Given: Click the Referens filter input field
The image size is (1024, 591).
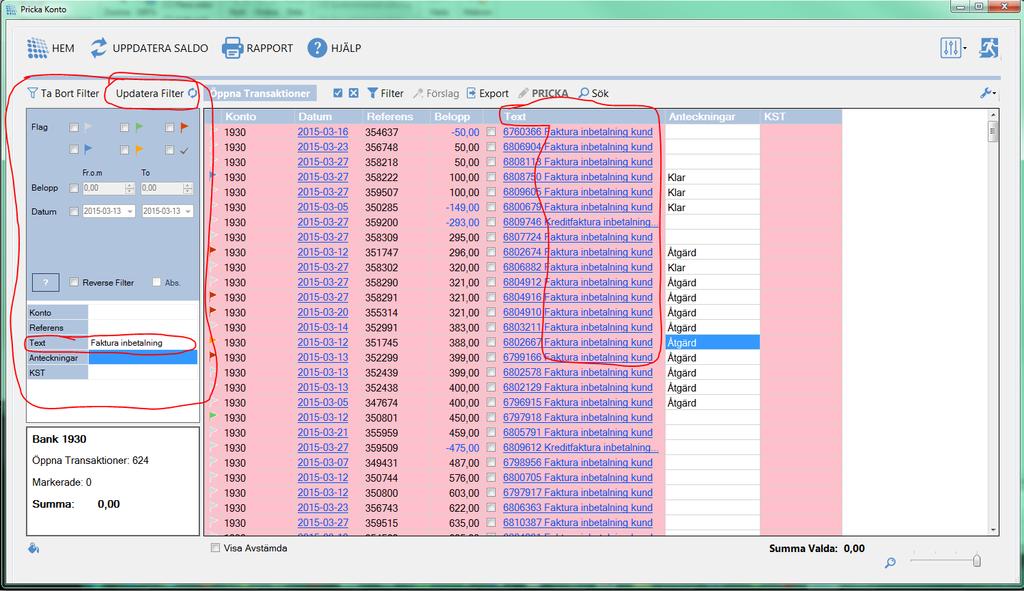Looking at the screenshot, I should (142, 327).
